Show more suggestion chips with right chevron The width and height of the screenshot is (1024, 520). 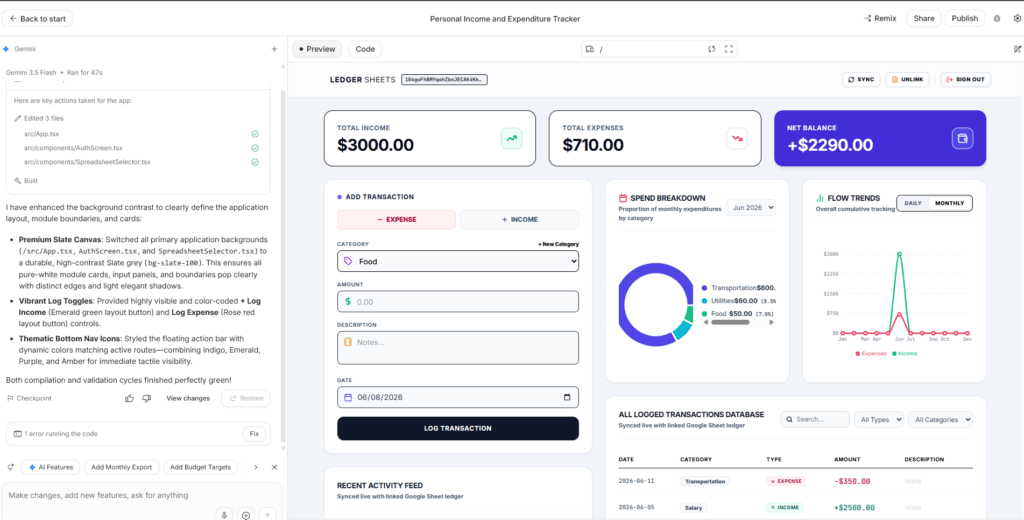(x=256, y=467)
